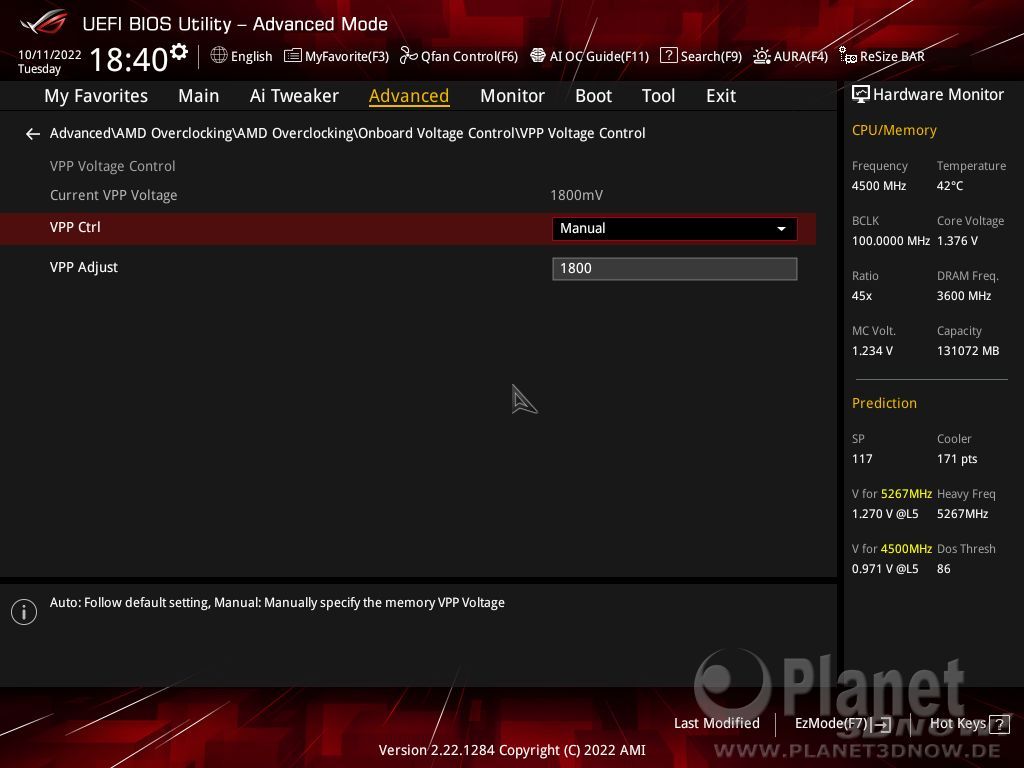Image resolution: width=1024 pixels, height=768 pixels.
Task: Click the Hardware Monitor screen icon
Action: point(861,95)
